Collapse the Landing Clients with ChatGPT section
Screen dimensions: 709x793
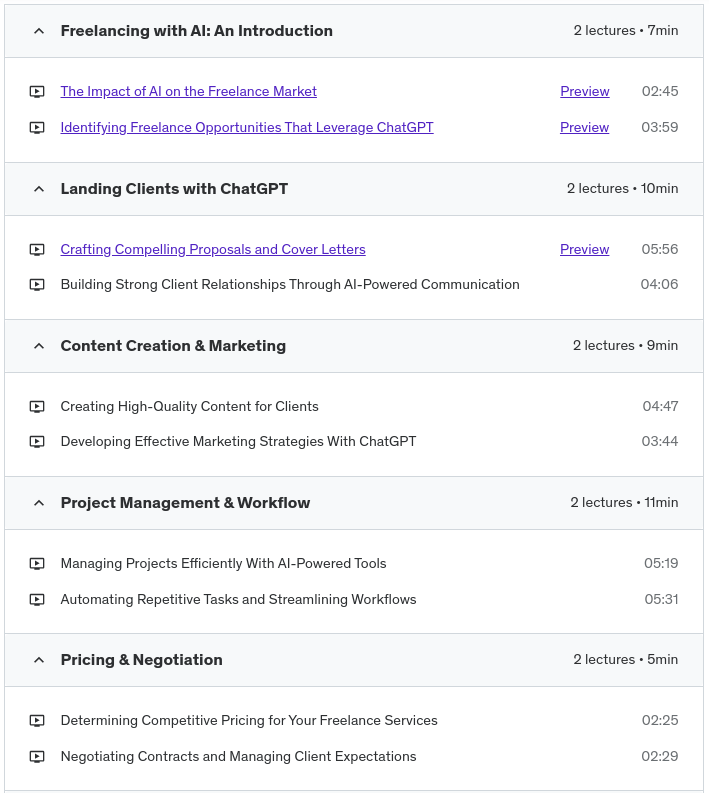39,189
